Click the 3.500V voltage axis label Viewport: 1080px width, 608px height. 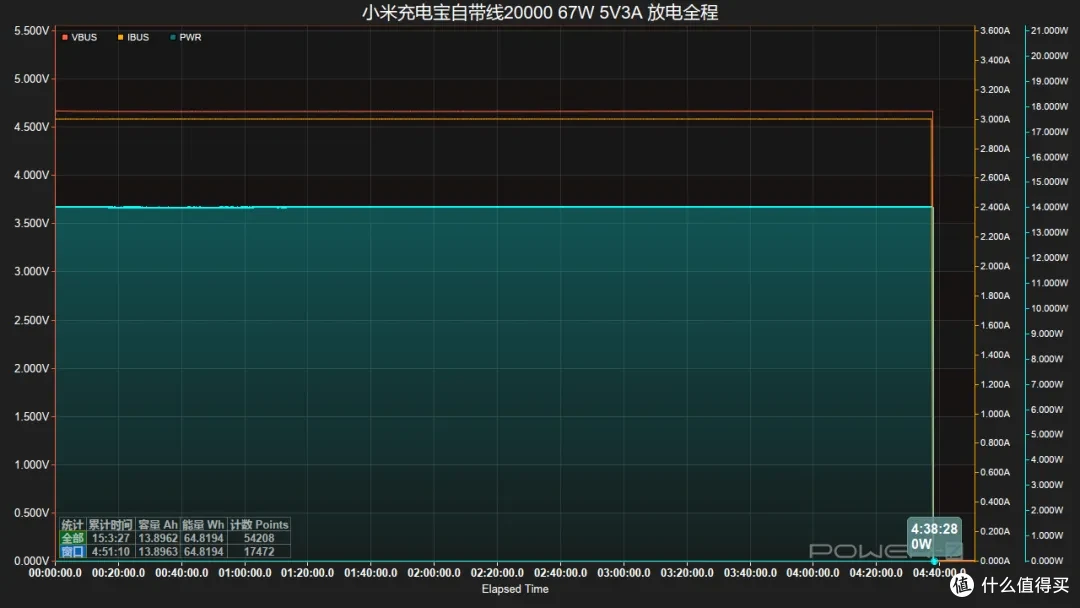[32, 223]
